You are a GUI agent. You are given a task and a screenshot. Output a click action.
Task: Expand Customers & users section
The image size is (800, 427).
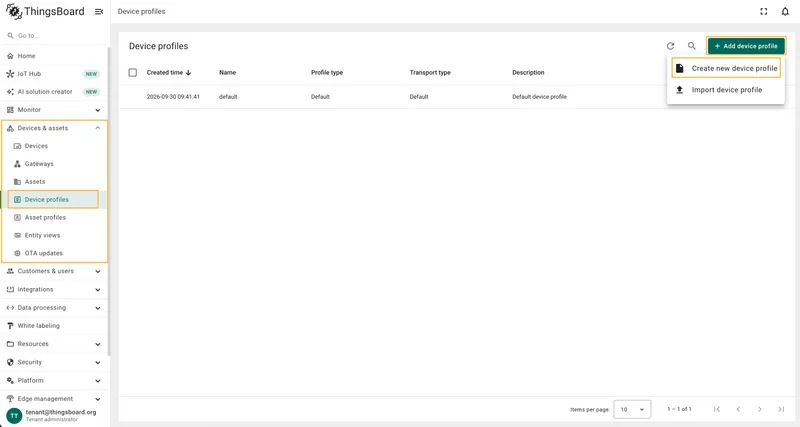click(x=55, y=271)
